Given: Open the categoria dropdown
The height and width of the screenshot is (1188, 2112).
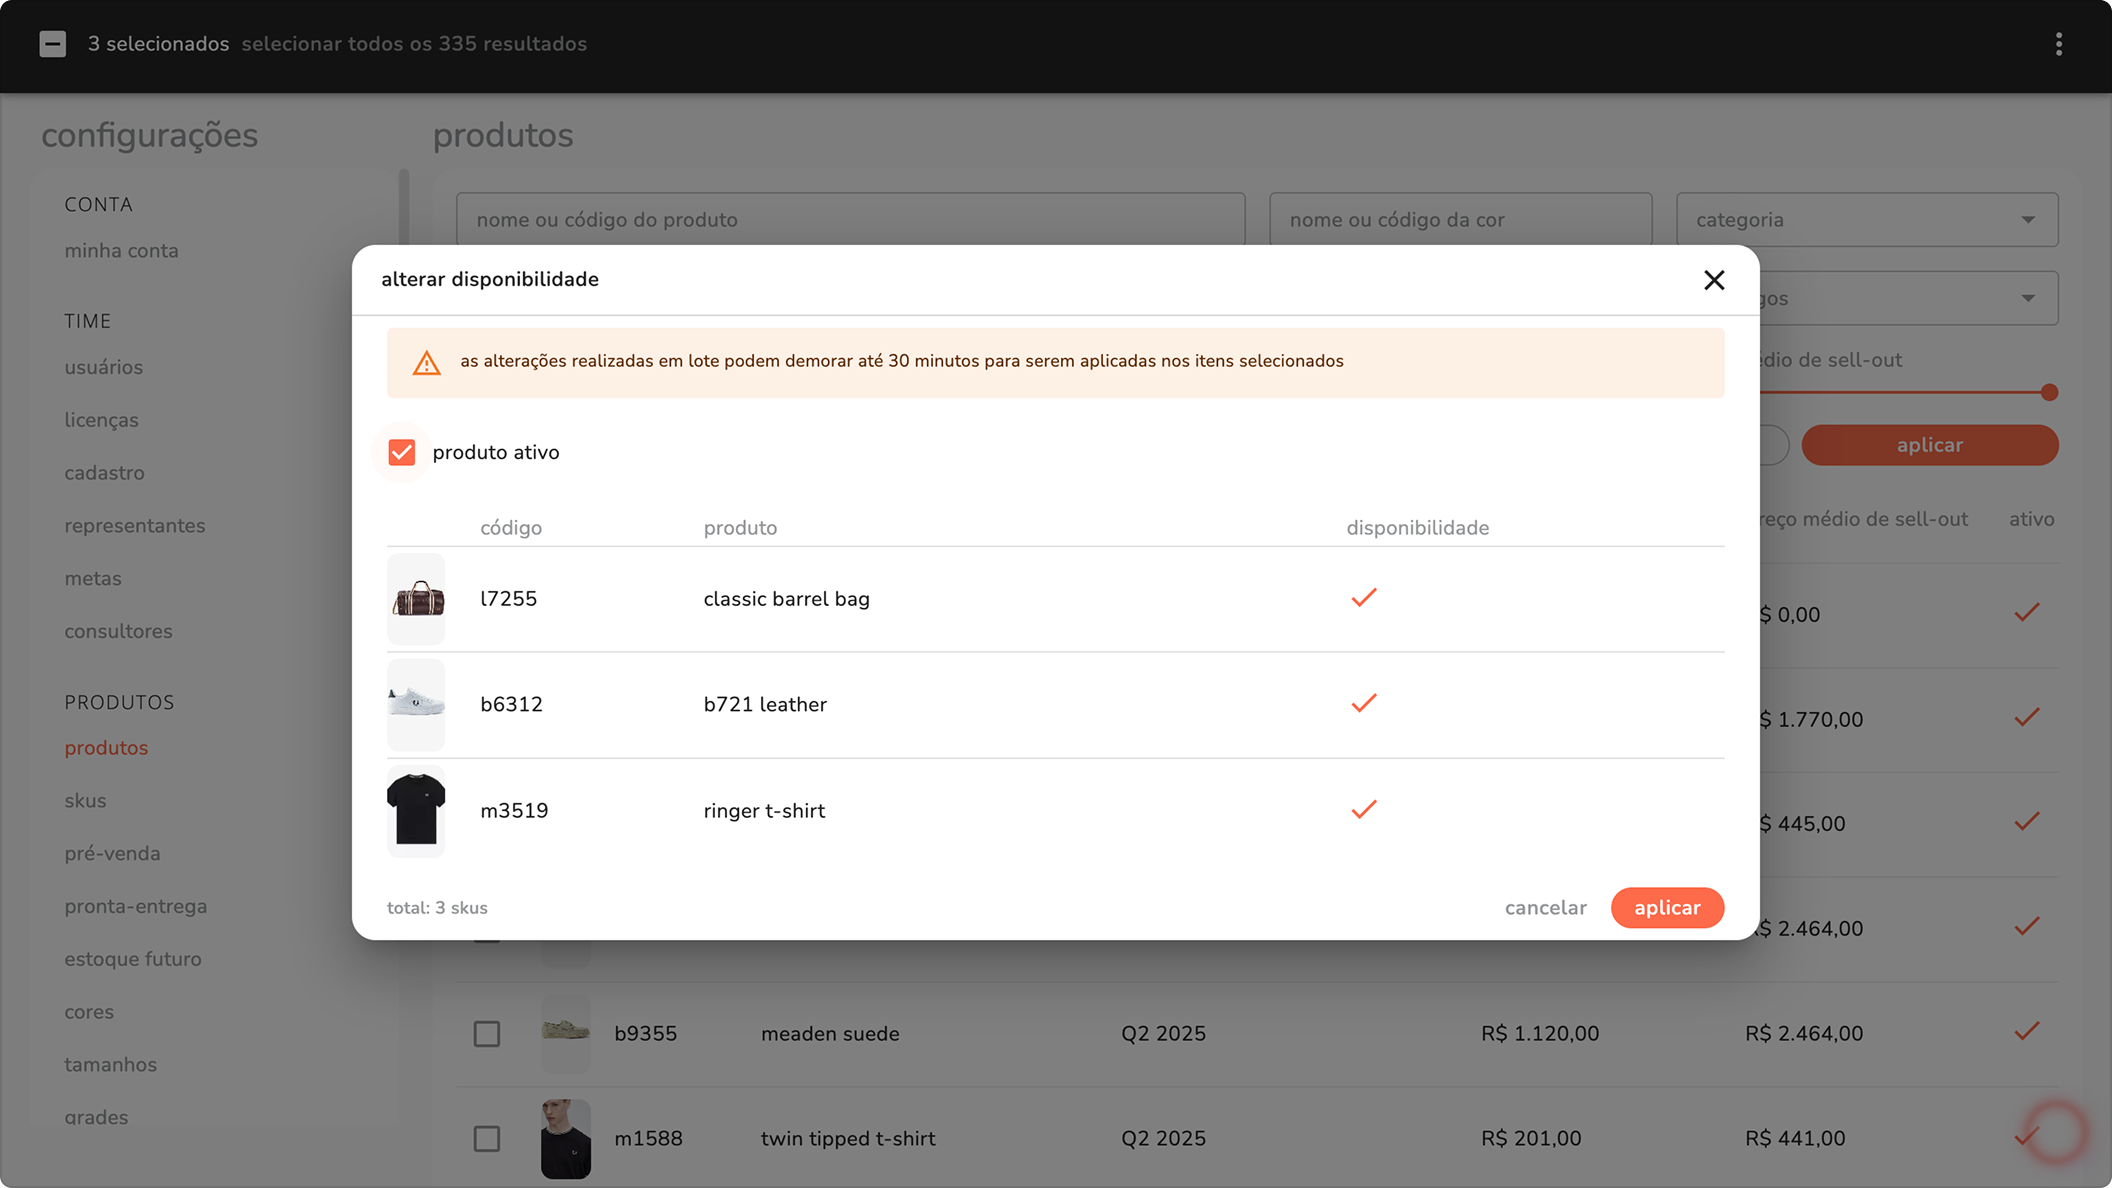Looking at the screenshot, I should click(1866, 220).
